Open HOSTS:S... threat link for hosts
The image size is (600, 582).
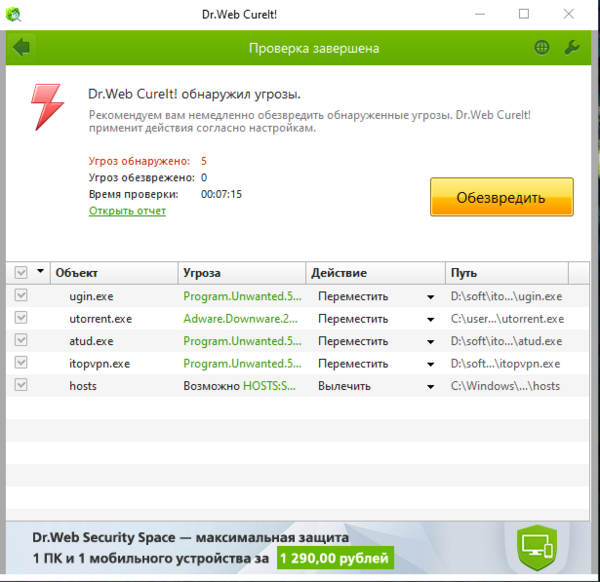[x=269, y=386]
